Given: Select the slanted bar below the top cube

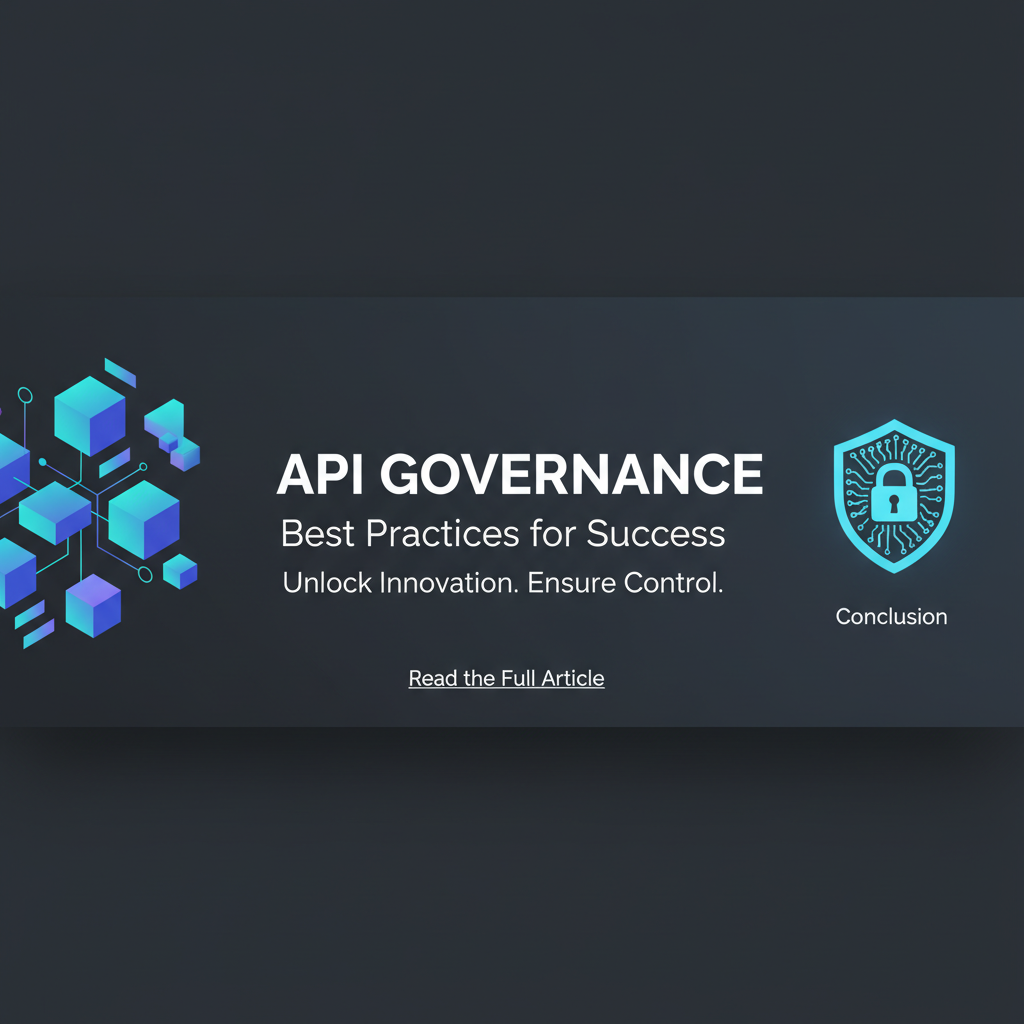Looking at the screenshot, I should tap(114, 463).
